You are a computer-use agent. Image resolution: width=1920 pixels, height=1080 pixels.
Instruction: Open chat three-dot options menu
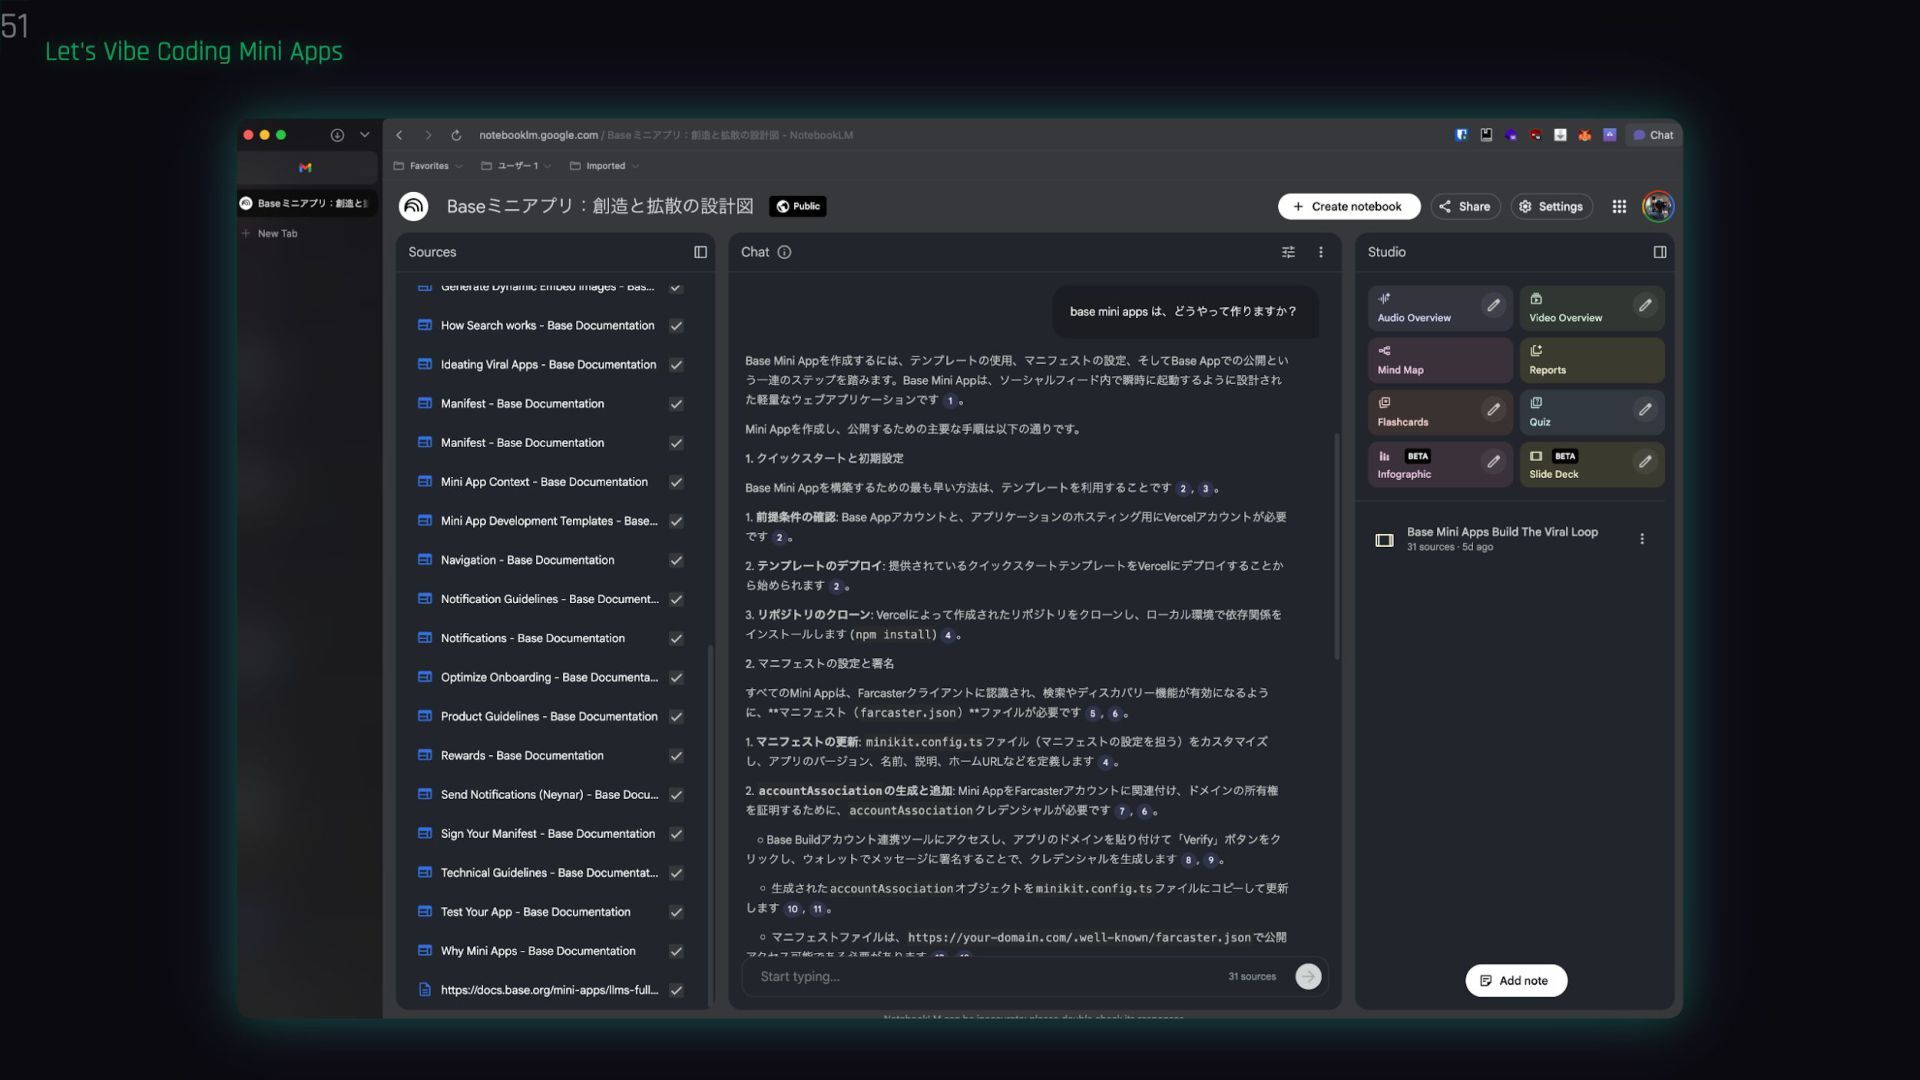click(x=1320, y=252)
